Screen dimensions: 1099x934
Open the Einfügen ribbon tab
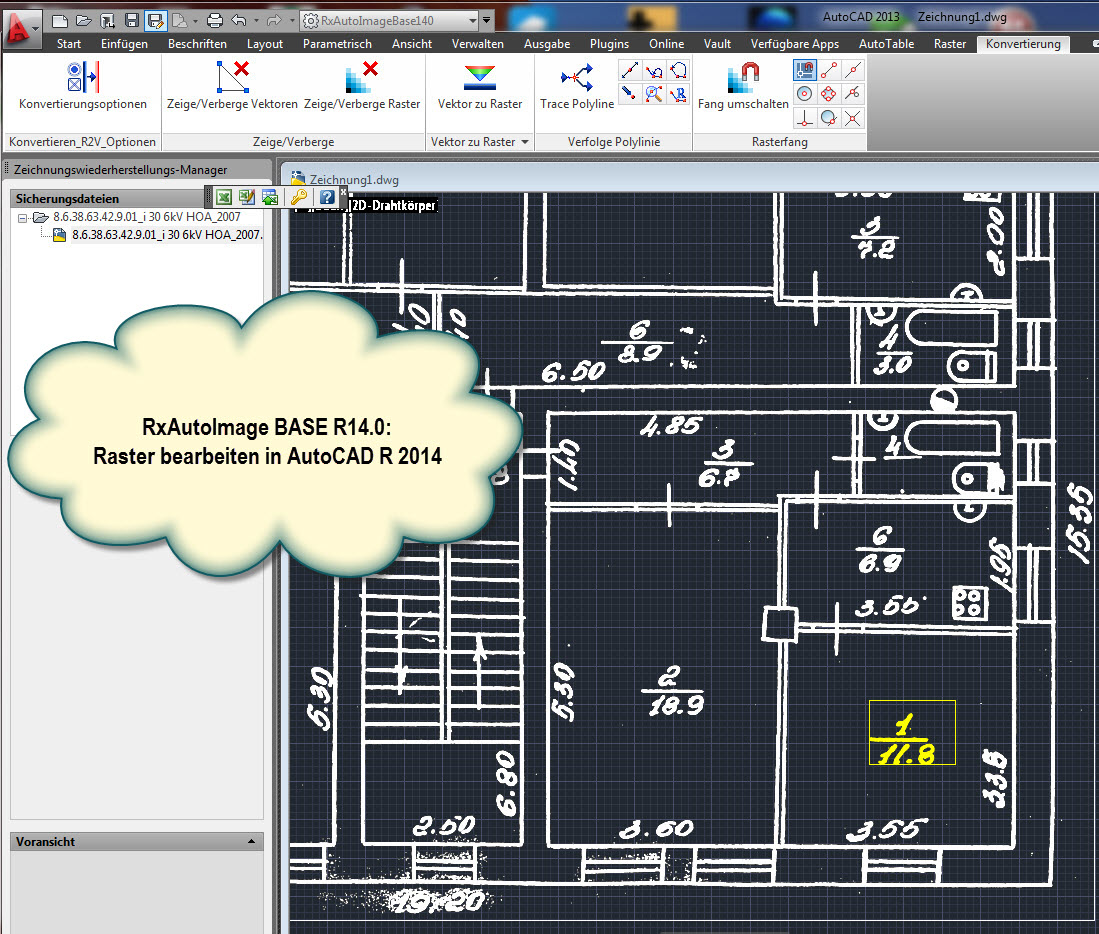(x=124, y=44)
